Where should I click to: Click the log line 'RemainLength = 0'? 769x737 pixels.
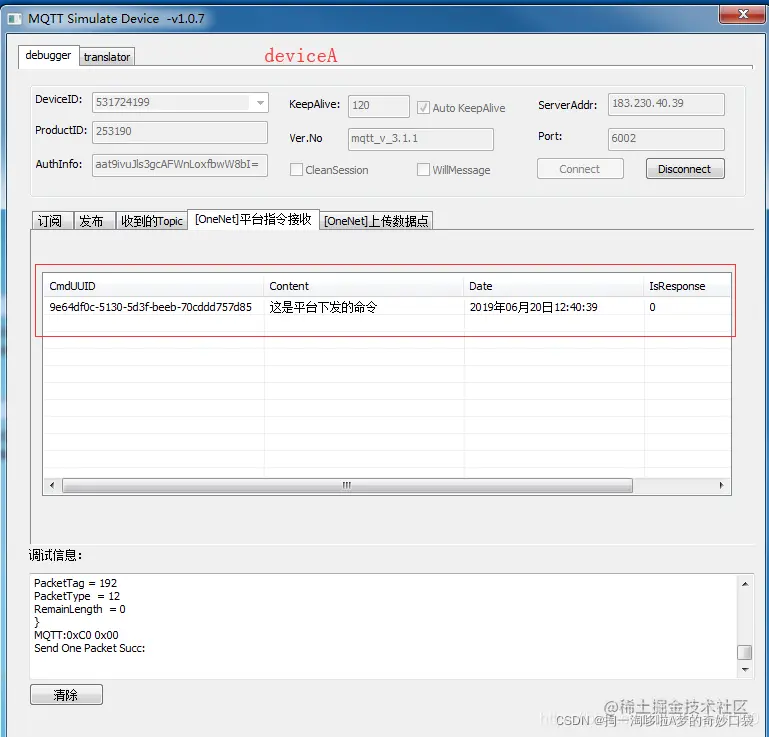pos(80,610)
